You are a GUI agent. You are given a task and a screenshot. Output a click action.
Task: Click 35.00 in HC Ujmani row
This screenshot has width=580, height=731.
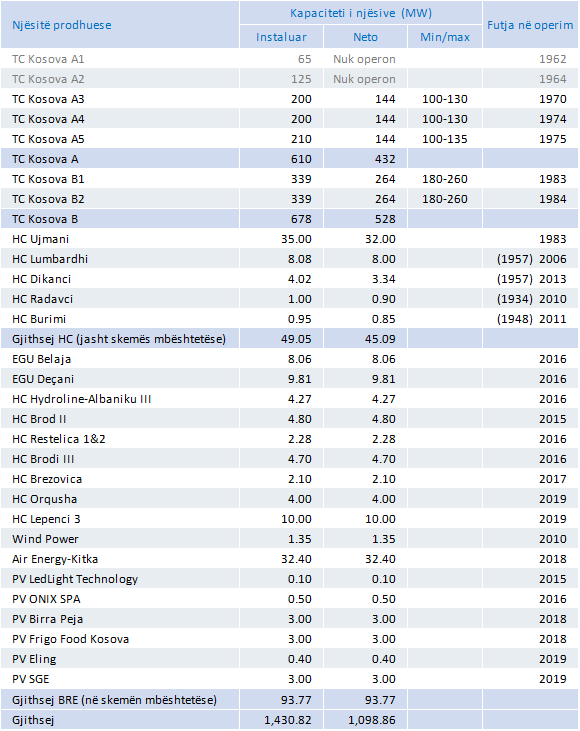pos(296,239)
